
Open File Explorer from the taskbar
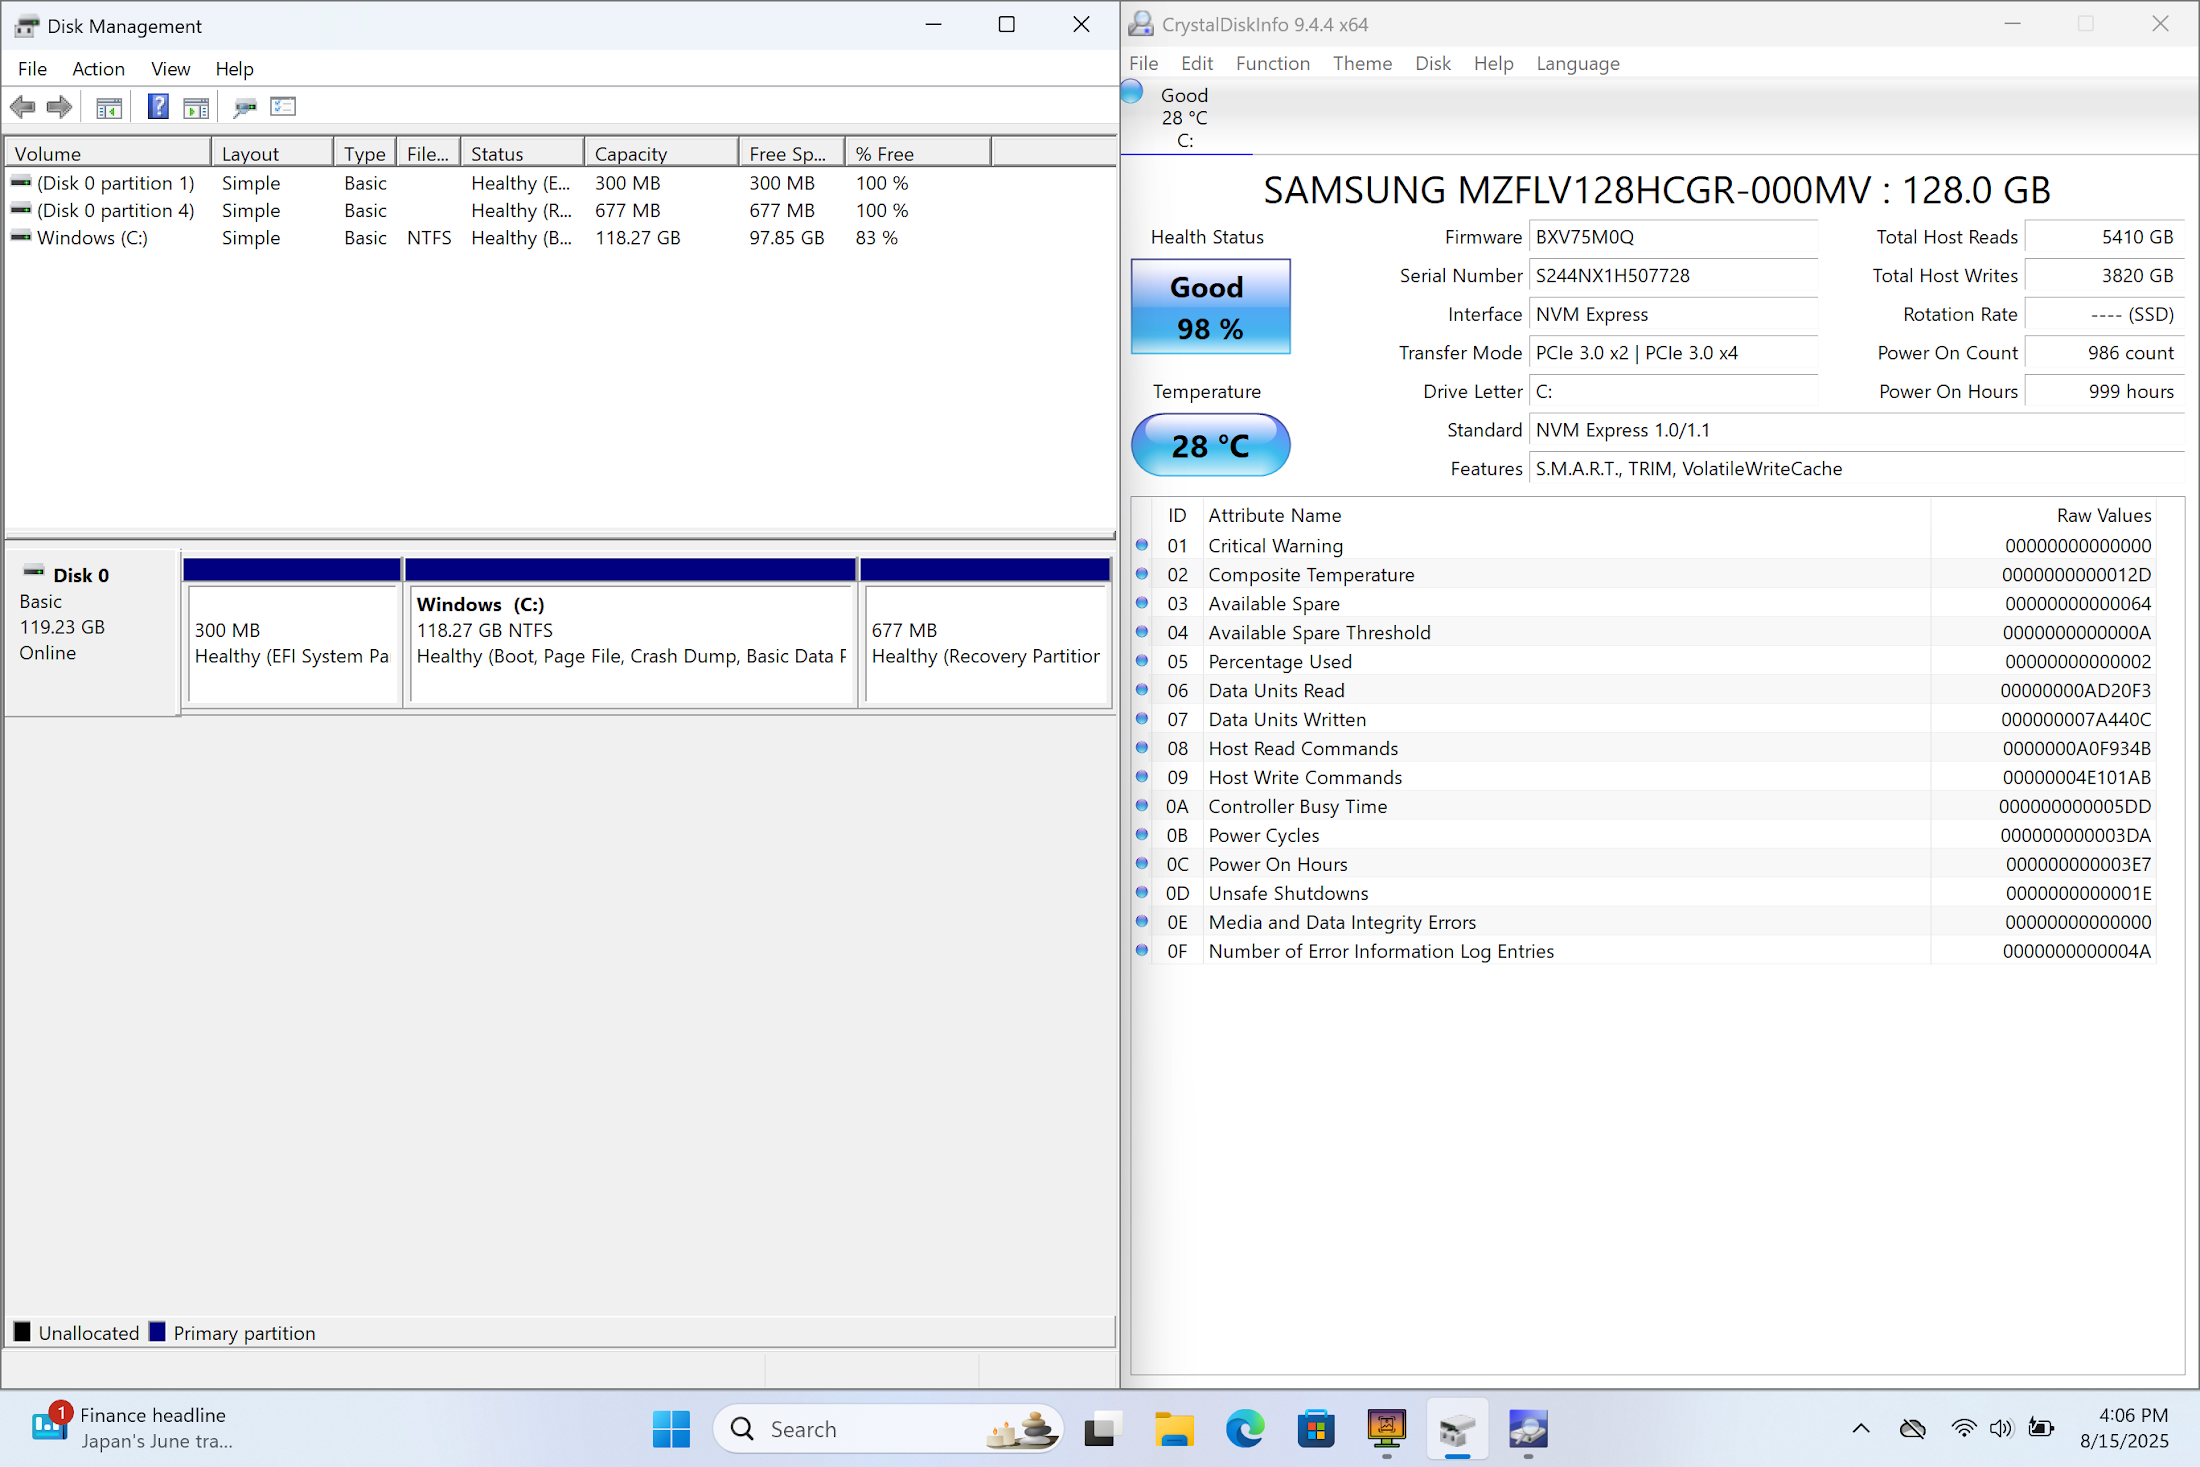click(1174, 1428)
